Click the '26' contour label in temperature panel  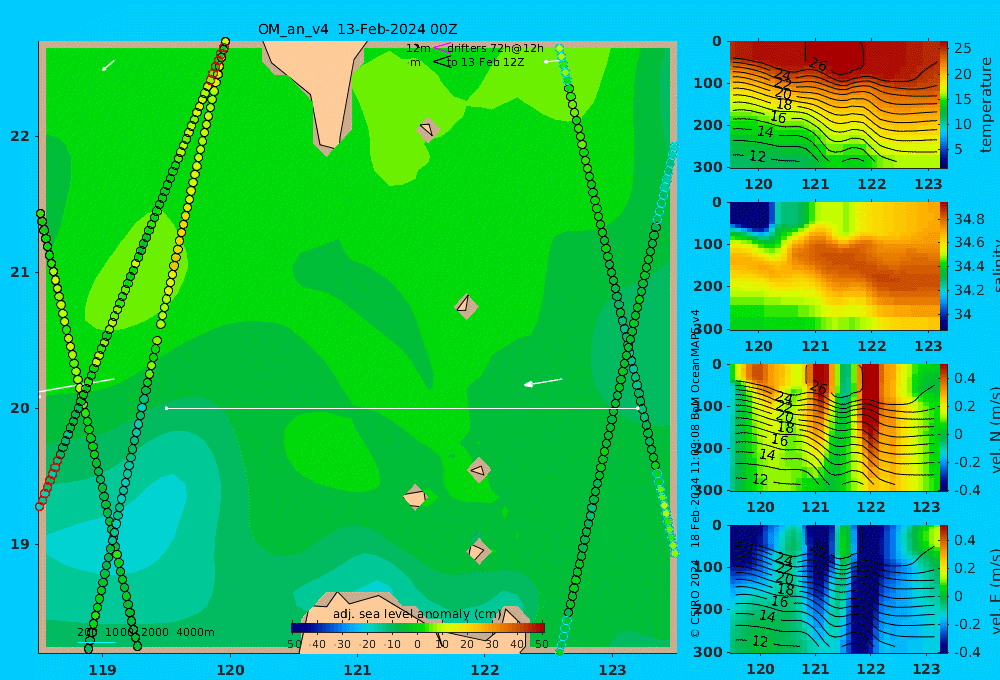[x=817, y=64]
